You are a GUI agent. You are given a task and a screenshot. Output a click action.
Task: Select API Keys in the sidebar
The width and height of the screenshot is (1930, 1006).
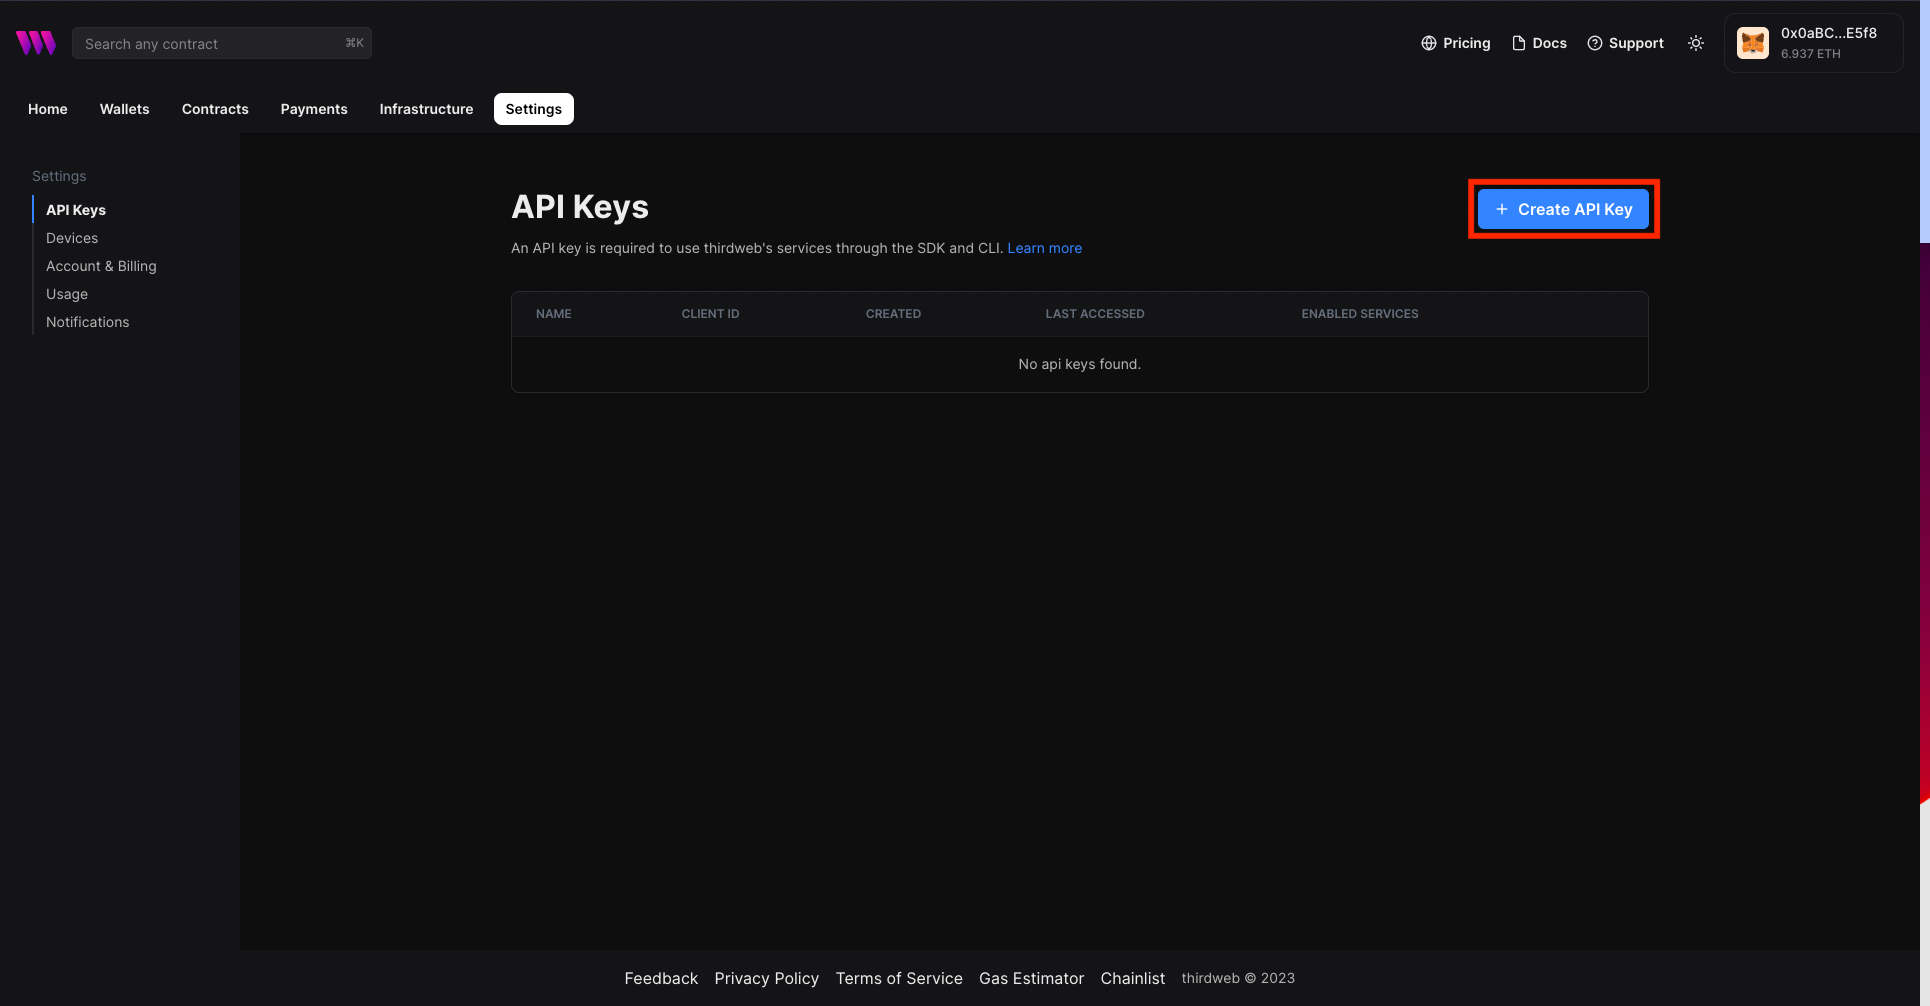[x=76, y=210]
